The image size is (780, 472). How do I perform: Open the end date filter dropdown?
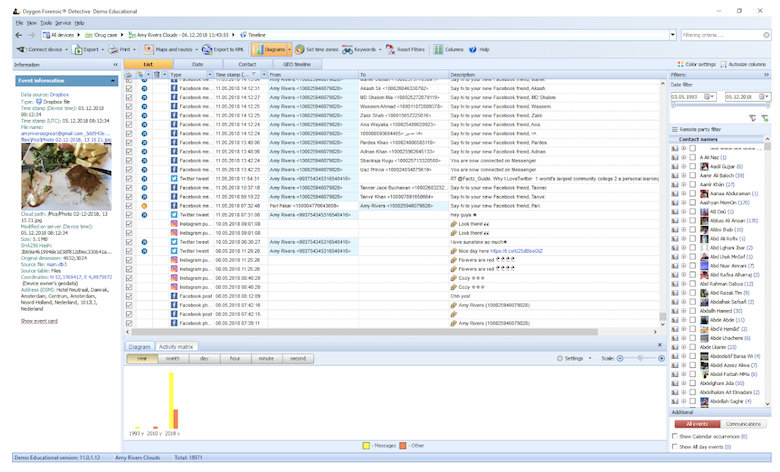(766, 97)
